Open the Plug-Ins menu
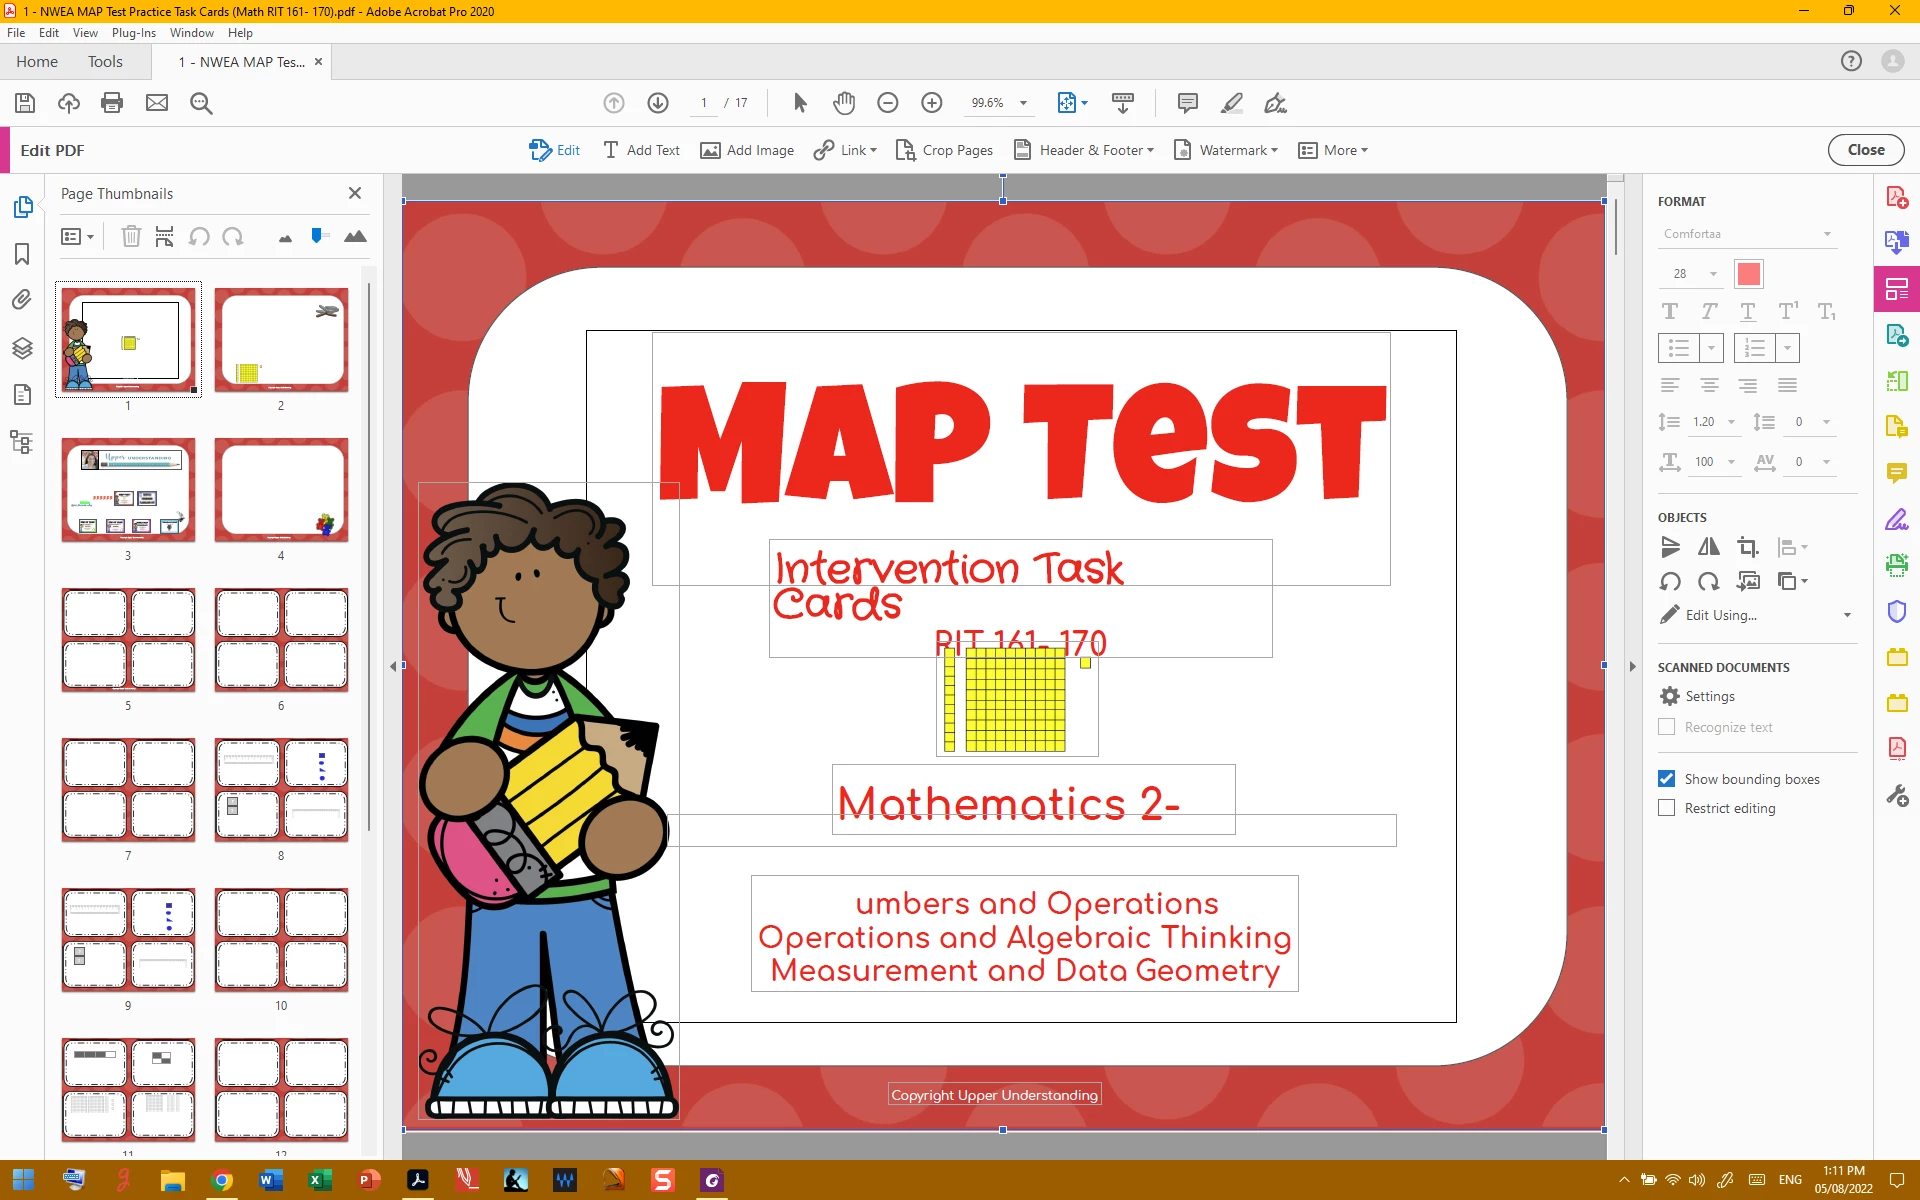The height and width of the screenshot is (1200, 1920). point(133,33)
